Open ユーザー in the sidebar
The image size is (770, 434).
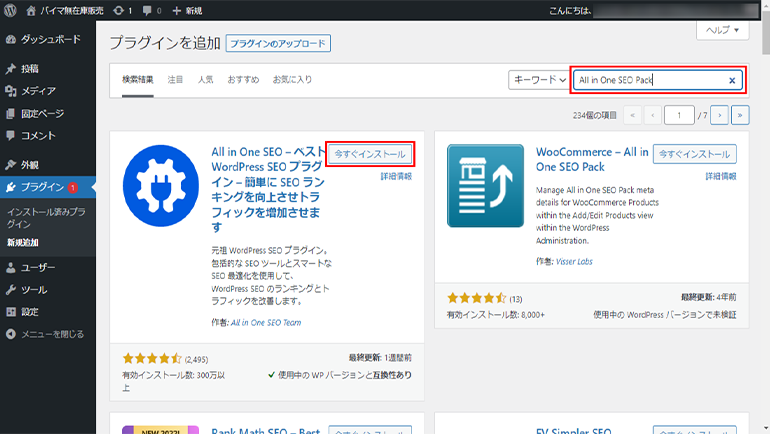coord(48,268)
